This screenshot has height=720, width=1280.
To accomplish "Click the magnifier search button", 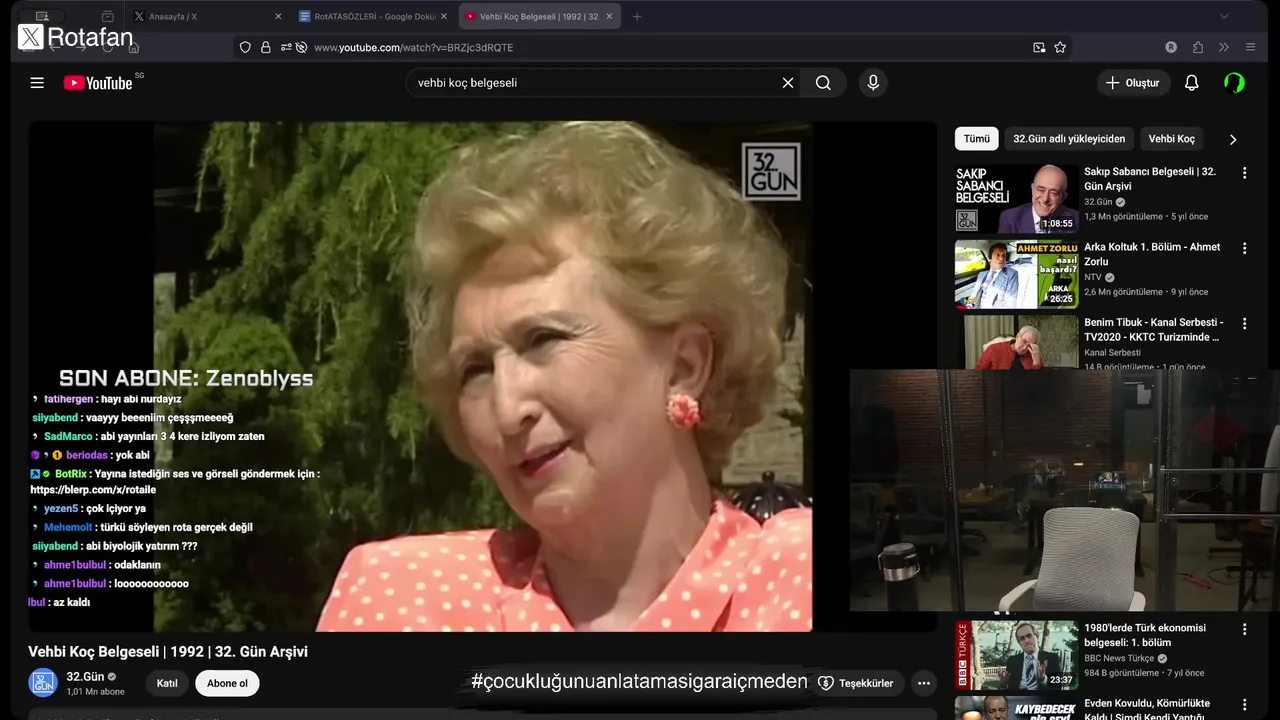I will [823, 83].
